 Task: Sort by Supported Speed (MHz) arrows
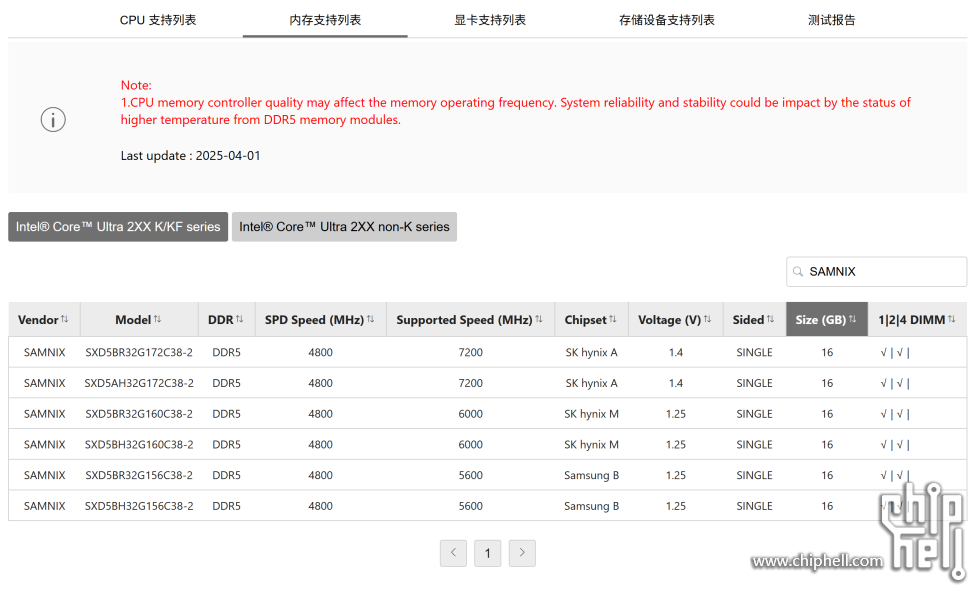click(539, 319)
